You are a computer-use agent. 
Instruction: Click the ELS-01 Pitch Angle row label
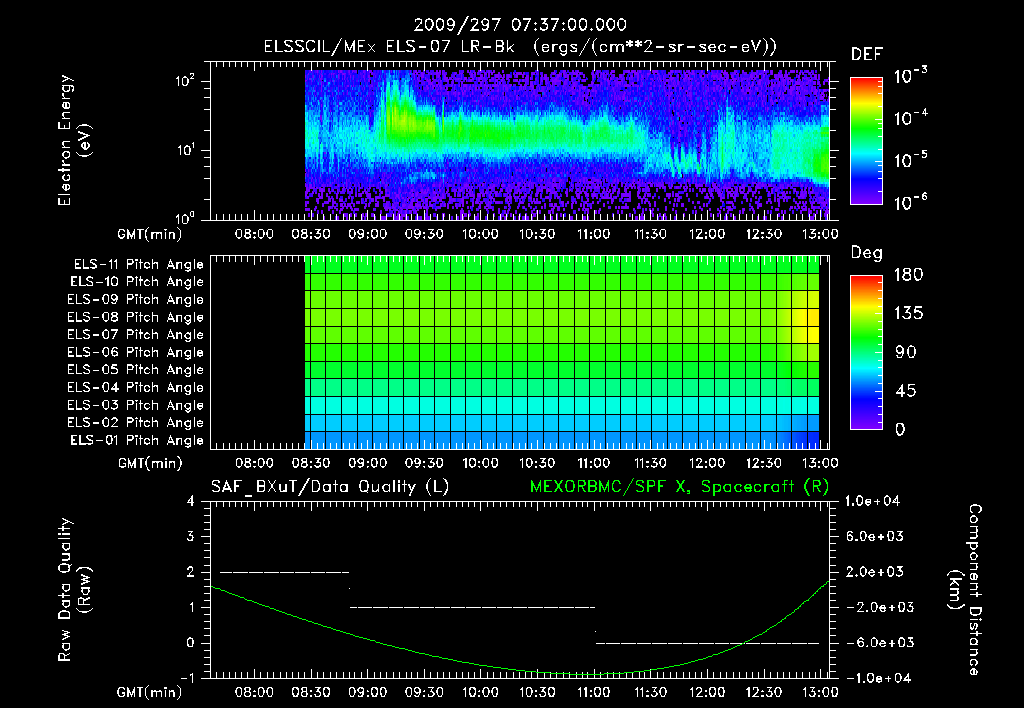[x=137, y=440]
